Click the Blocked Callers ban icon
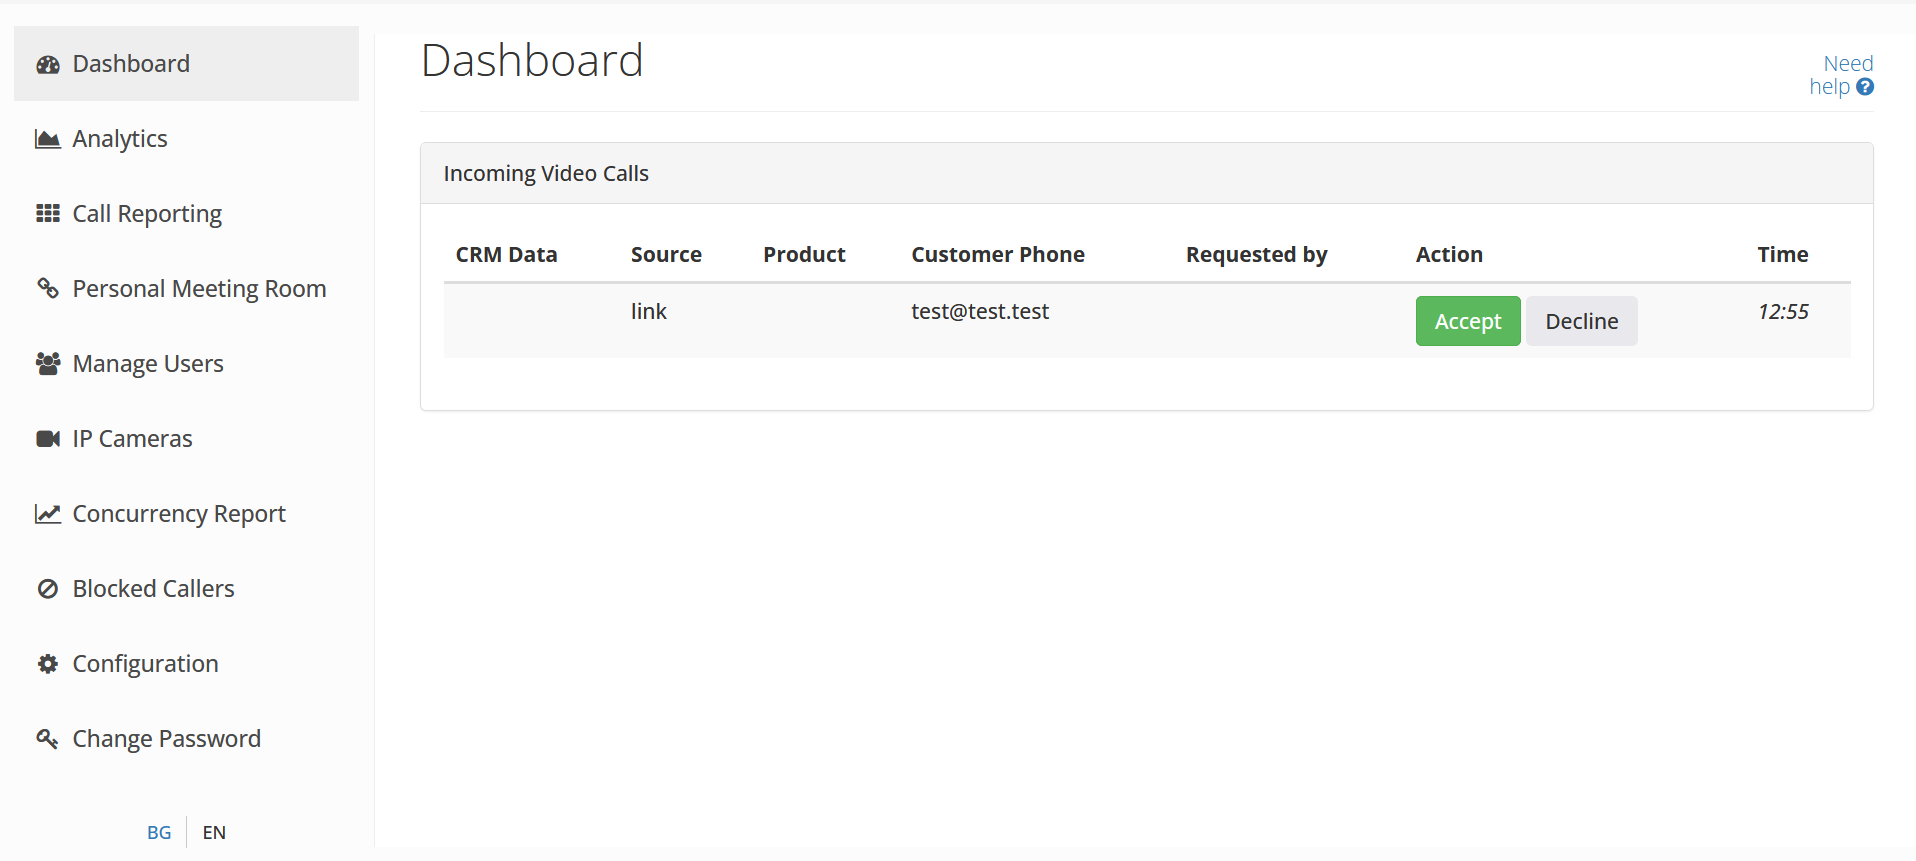 (x=48, y=589)
